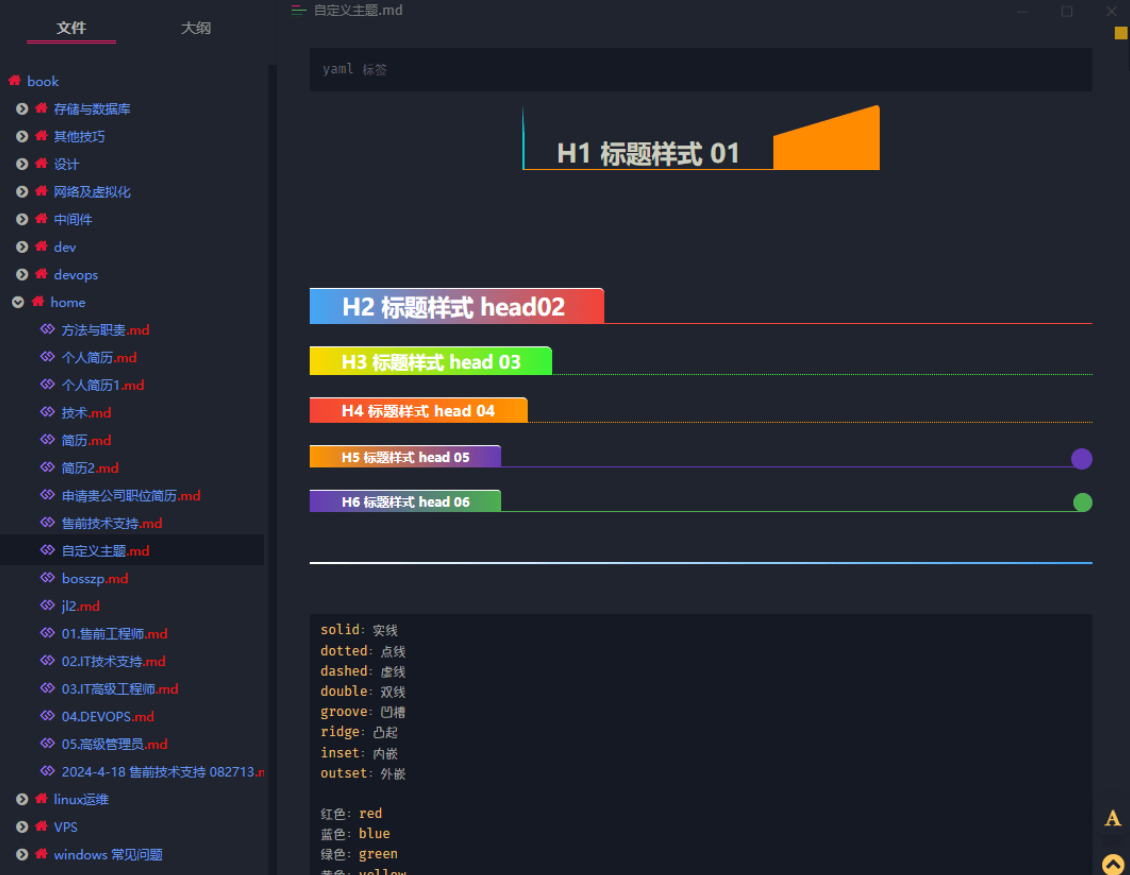This screenshot has width=1130, height=875.
Task: Click the home folder icon
Action: (x=37, y=301)
